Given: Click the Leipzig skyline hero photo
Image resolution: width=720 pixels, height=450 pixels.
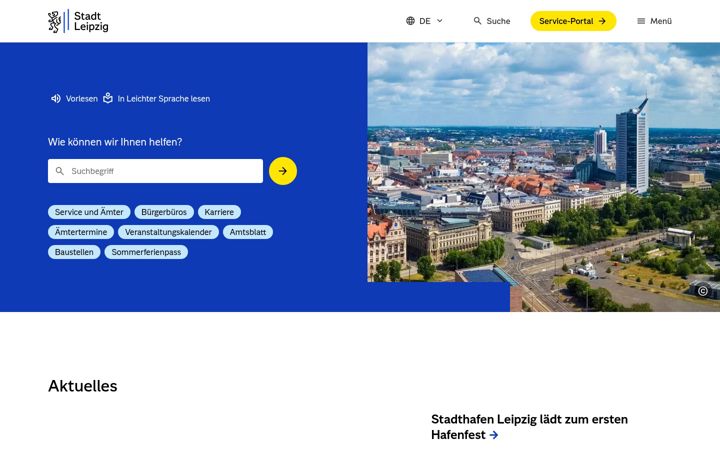Looking at the screenshot, I should [544, 177].
